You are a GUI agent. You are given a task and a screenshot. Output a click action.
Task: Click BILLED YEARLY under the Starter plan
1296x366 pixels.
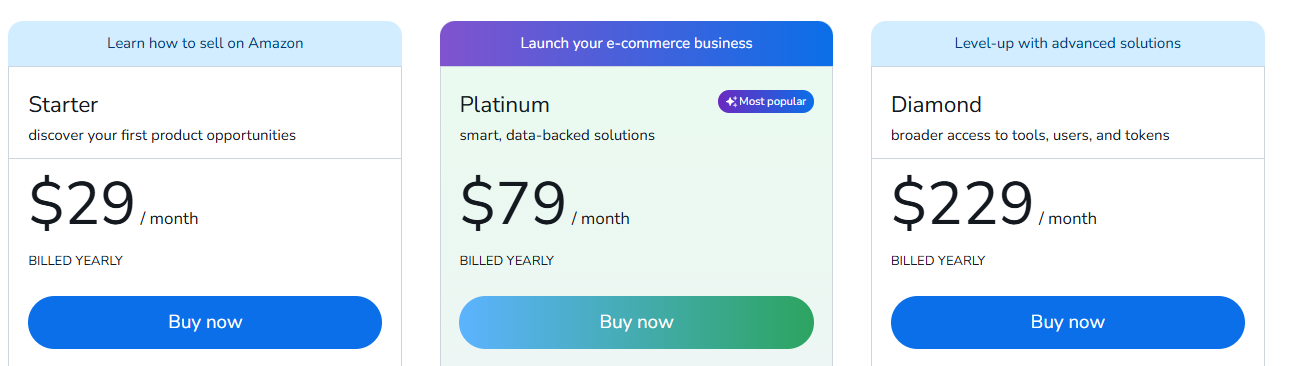click(75, 261)
